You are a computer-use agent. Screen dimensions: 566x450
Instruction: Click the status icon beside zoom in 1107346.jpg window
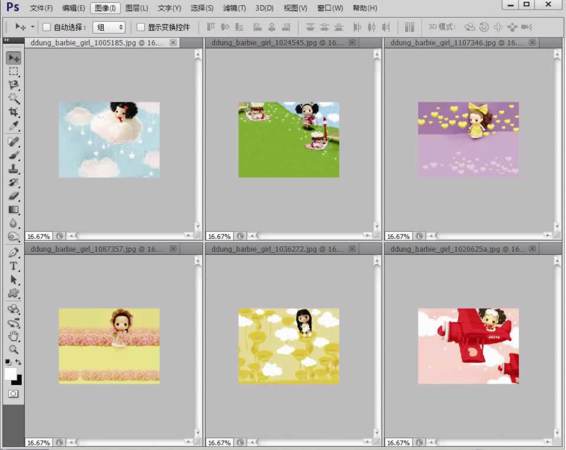[419, 236]
